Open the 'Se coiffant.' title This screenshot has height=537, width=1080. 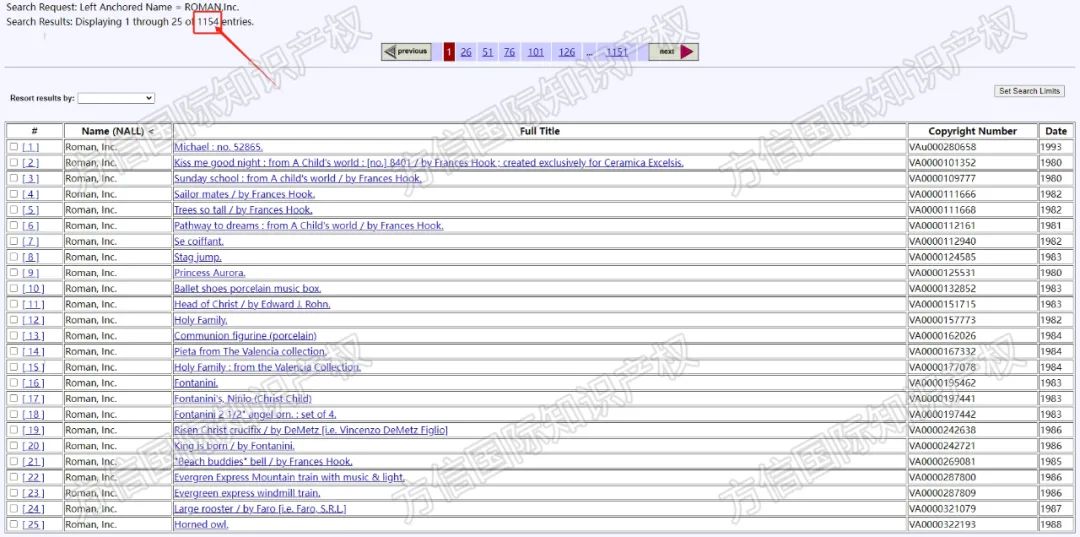198,242
